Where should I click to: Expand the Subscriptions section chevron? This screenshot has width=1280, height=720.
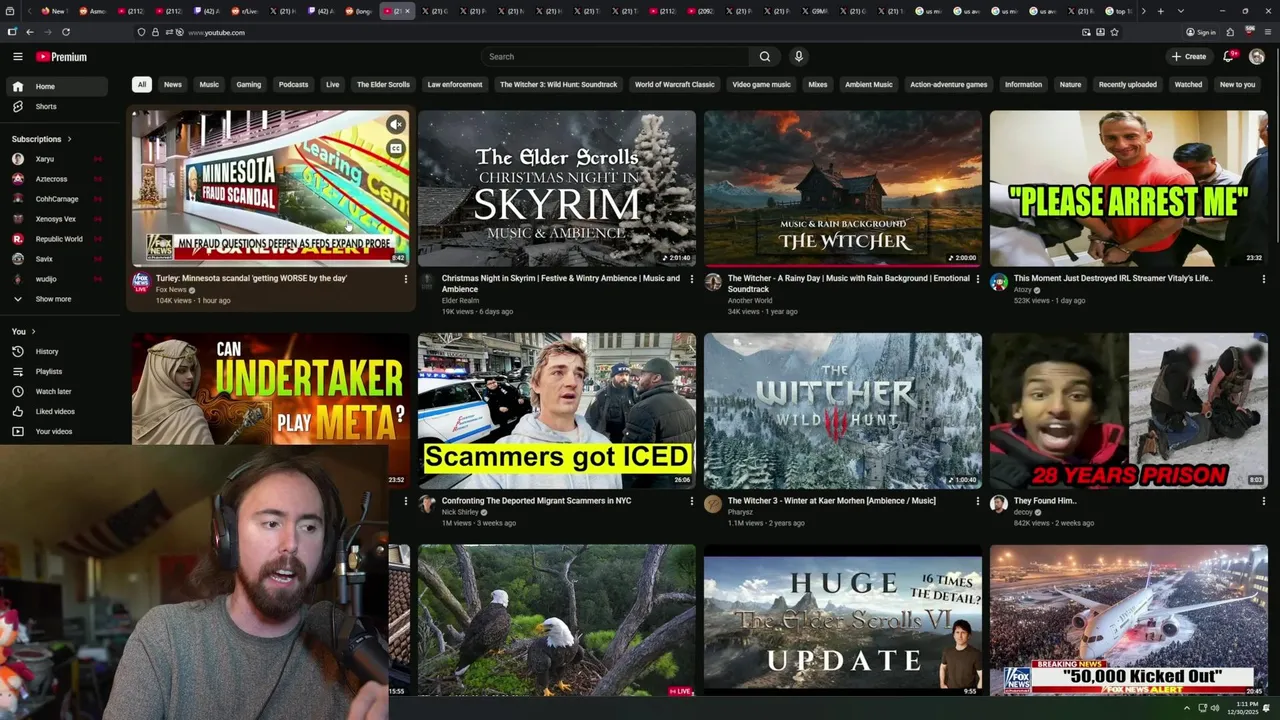click(x=69, y=139)
